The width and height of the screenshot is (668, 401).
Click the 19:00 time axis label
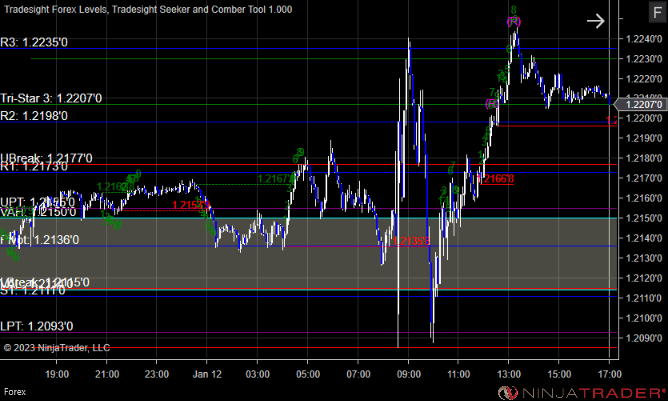pyautogui.click(x=57, y=374)
